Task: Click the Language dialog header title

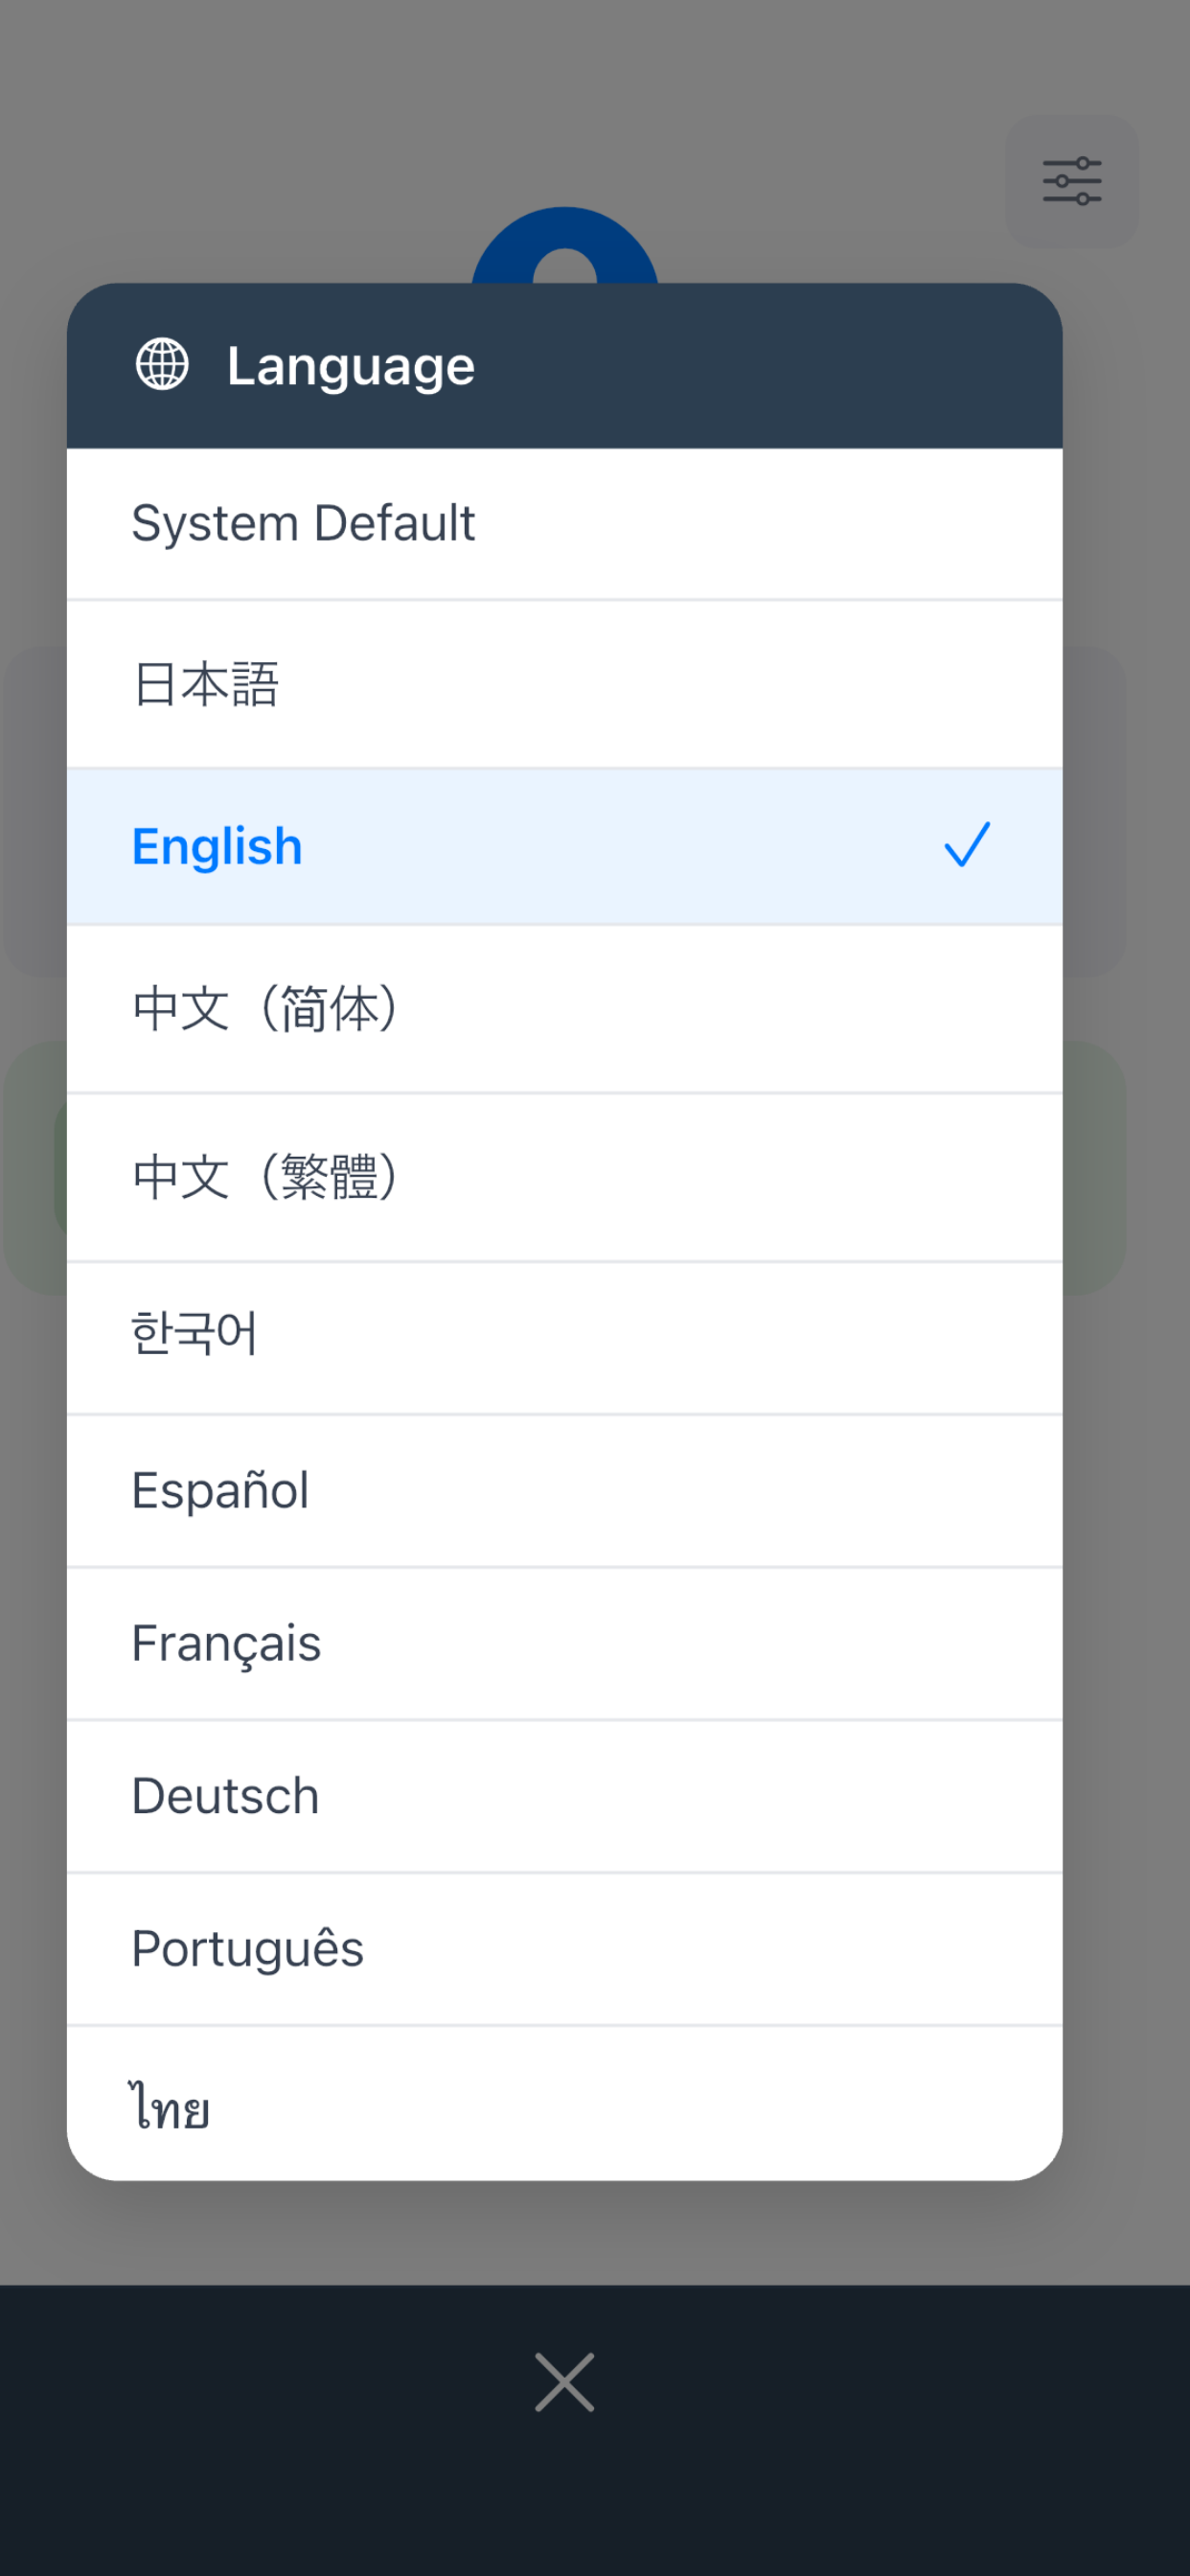Action: pos(350,366)
